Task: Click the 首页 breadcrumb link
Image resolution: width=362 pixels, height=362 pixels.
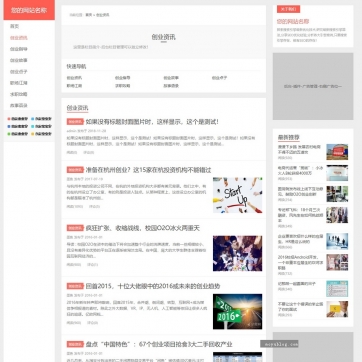Action: pos(89,15)
